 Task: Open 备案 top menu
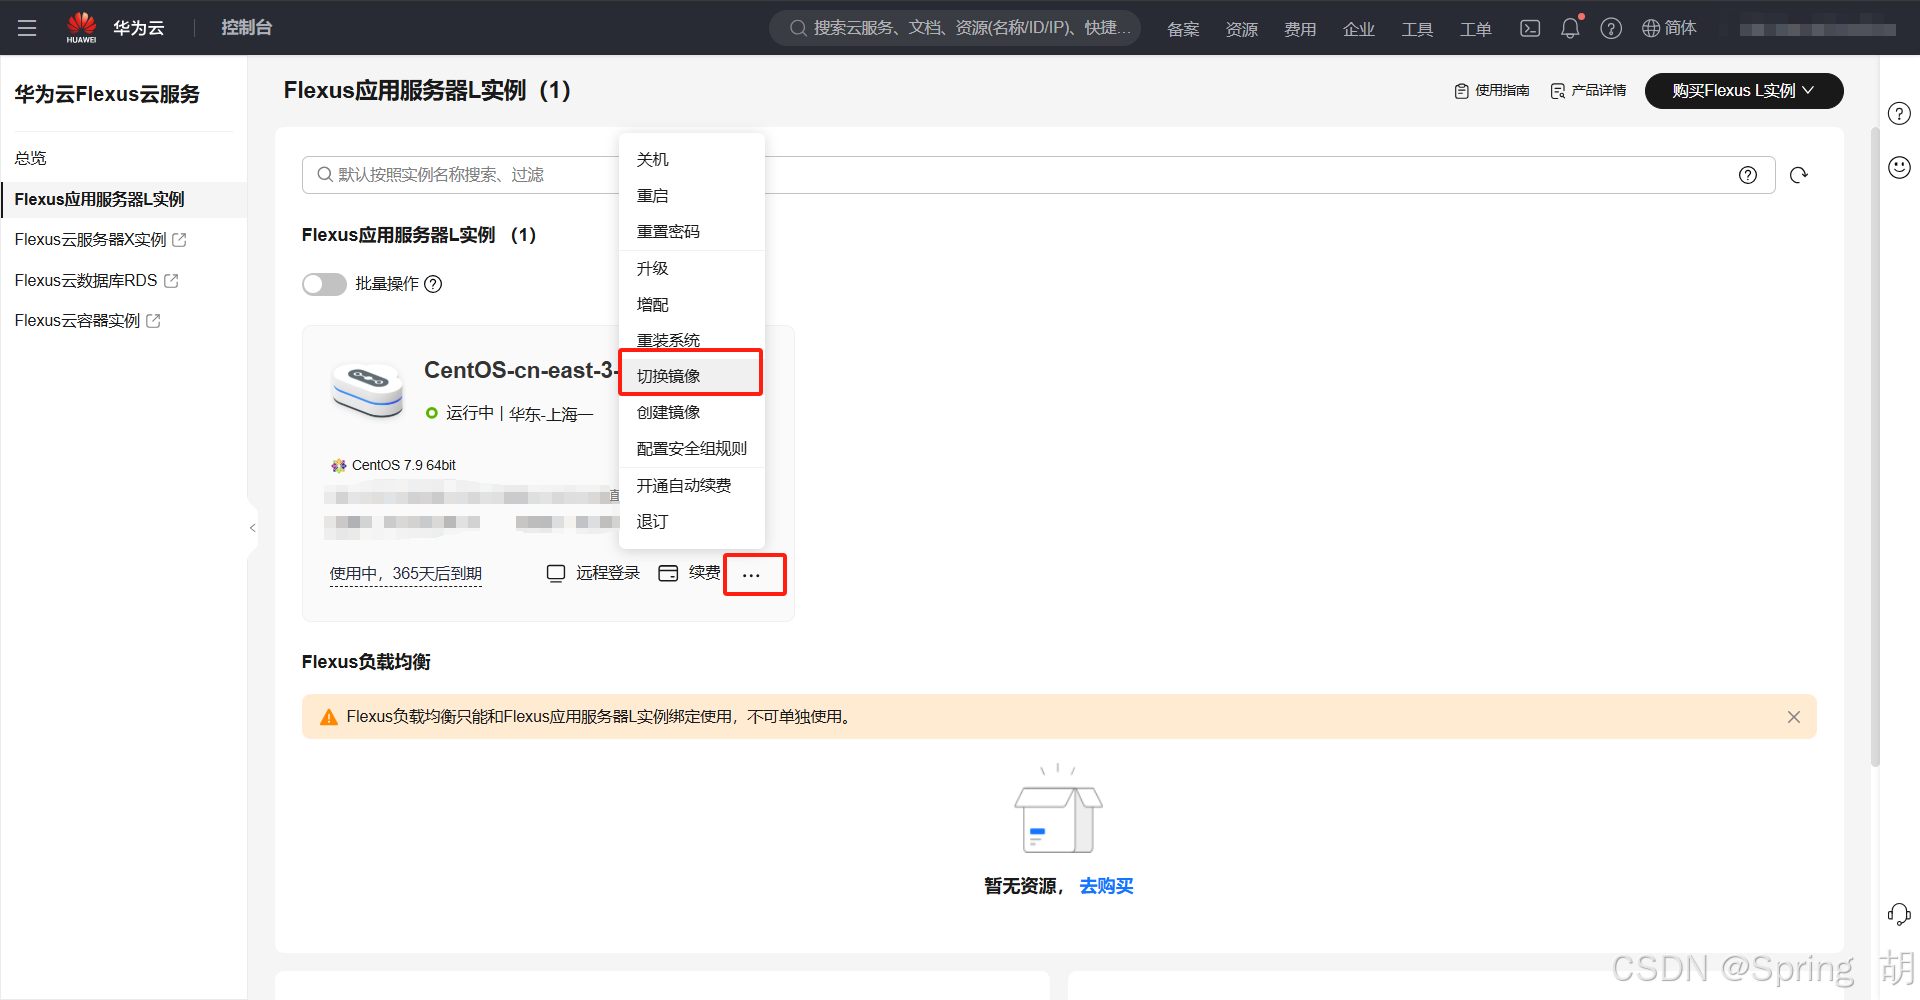click(1183, 29)
